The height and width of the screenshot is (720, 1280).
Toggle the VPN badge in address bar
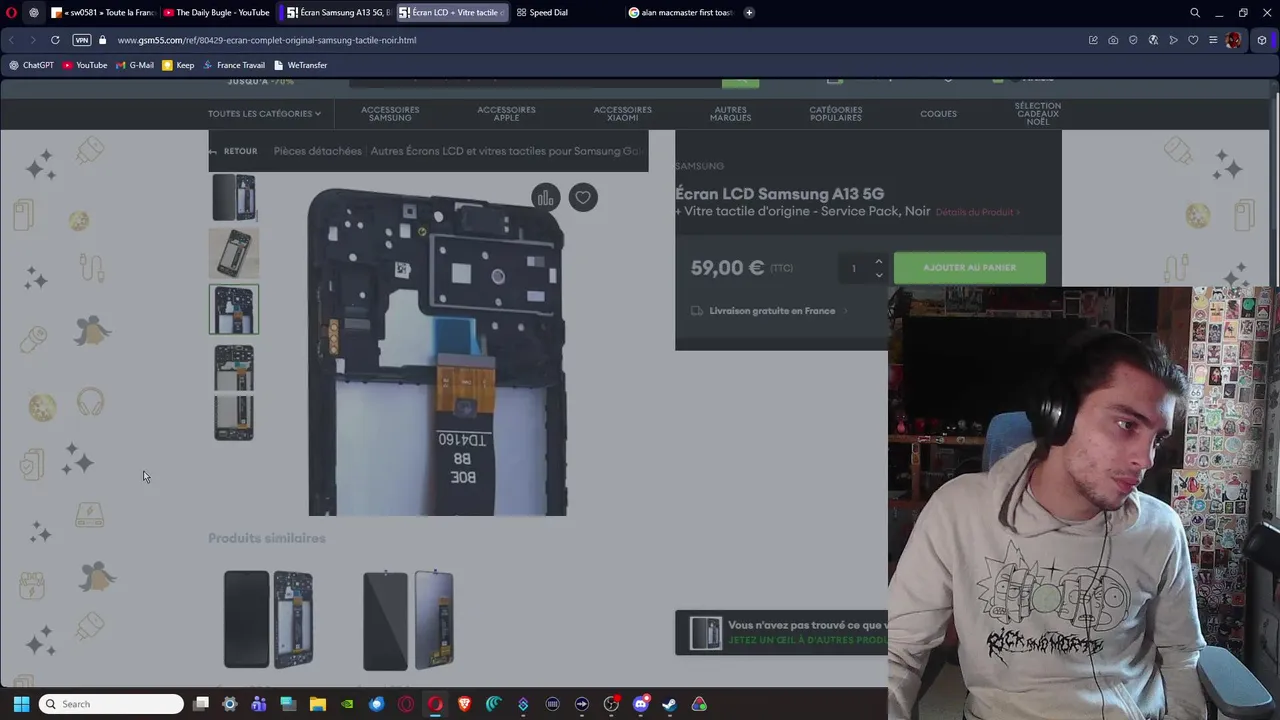[x=82, y=40]
